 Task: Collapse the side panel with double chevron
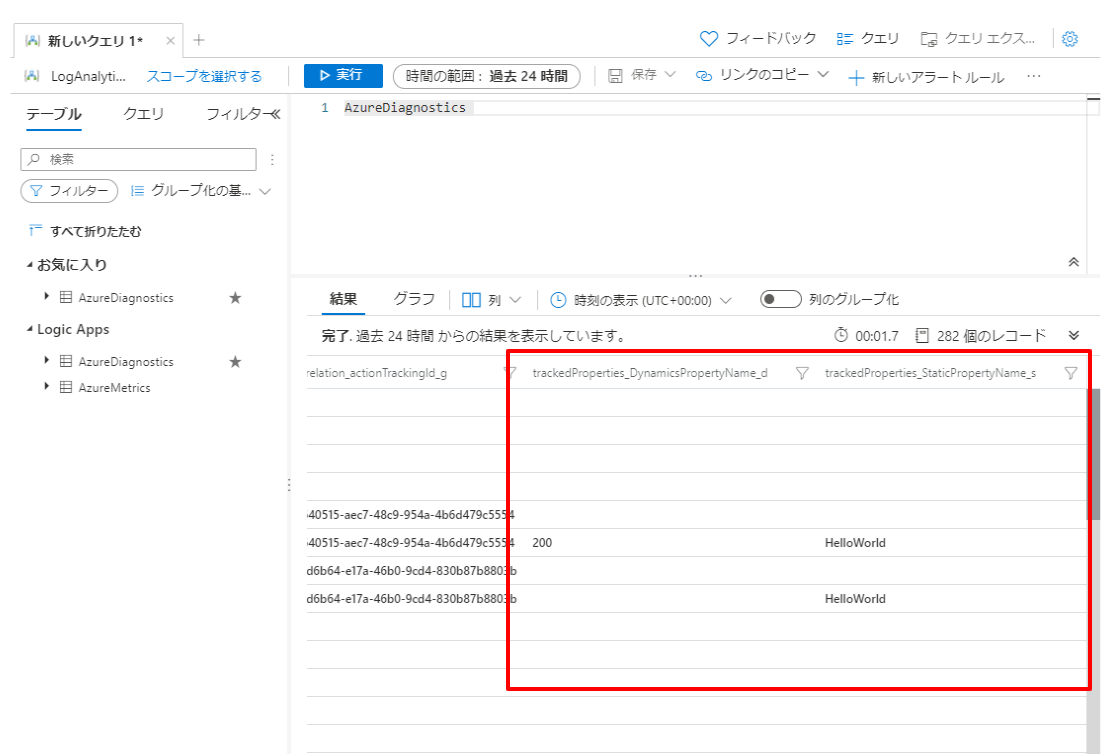275,114
